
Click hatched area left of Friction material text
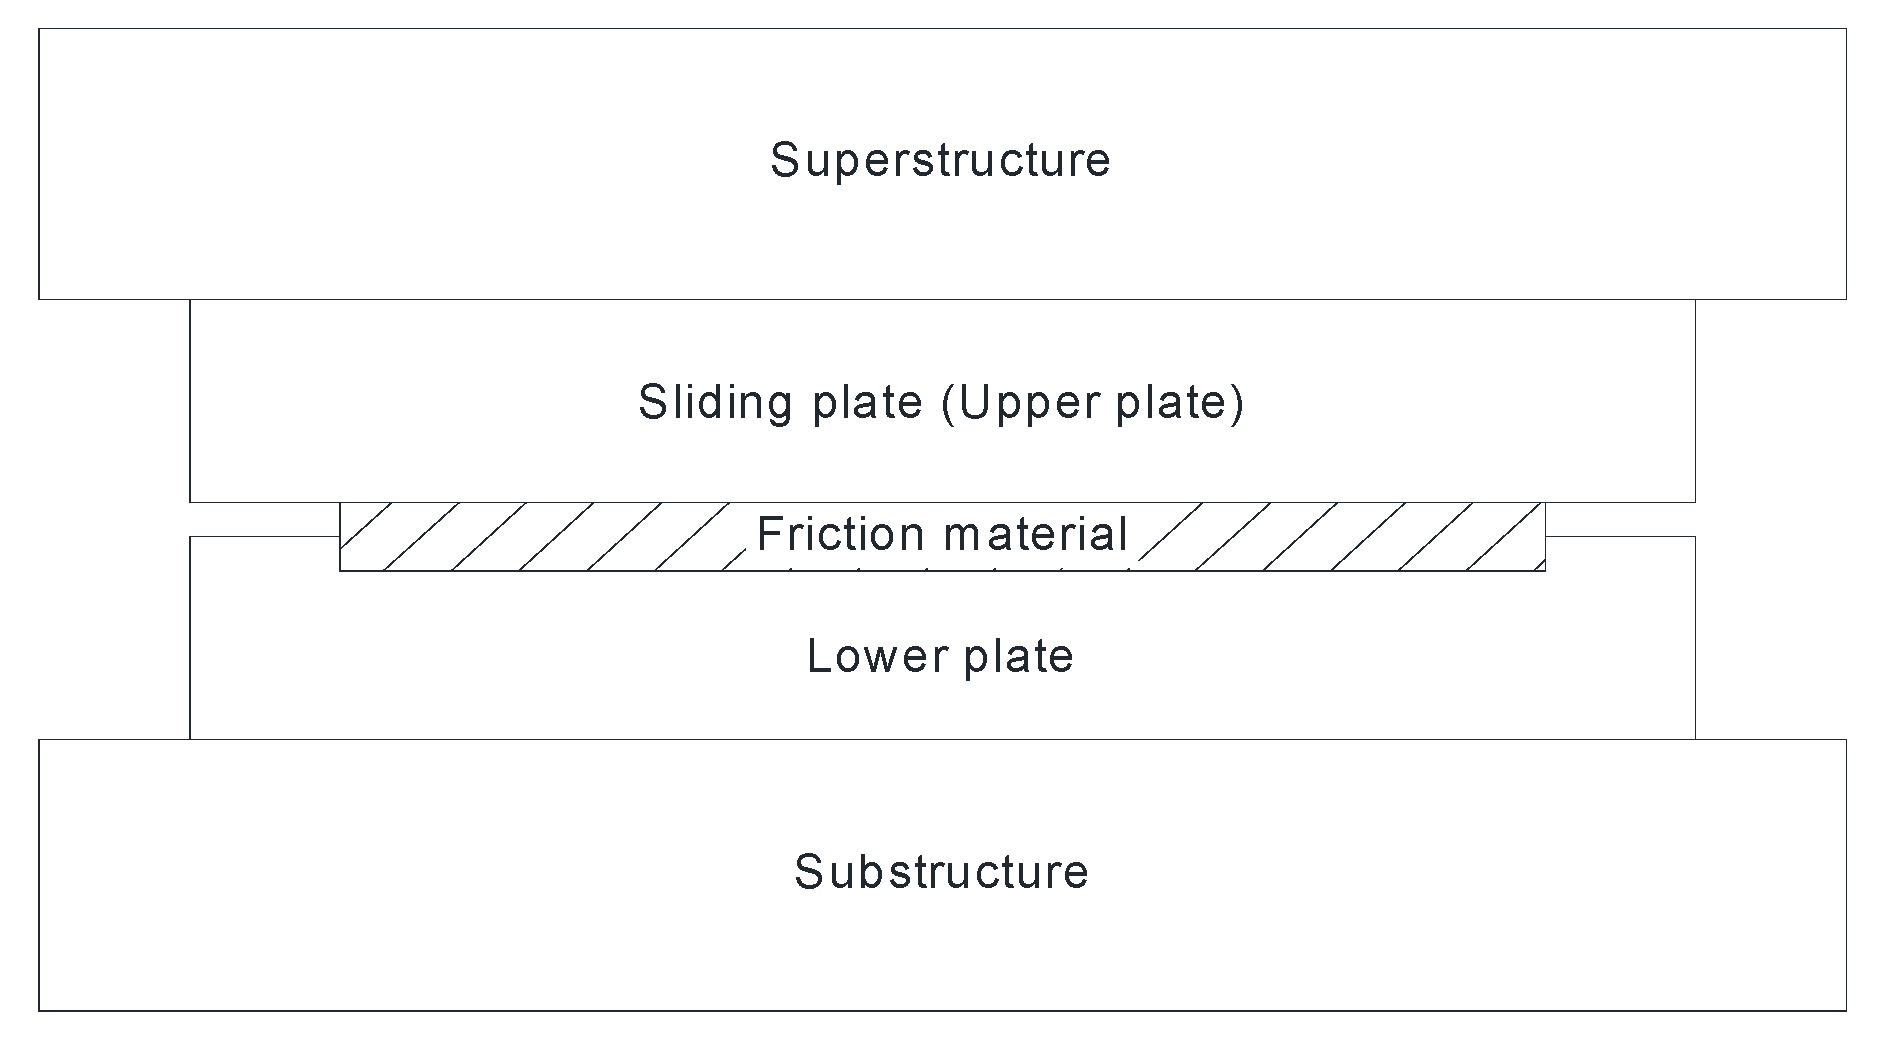point(540,537)
